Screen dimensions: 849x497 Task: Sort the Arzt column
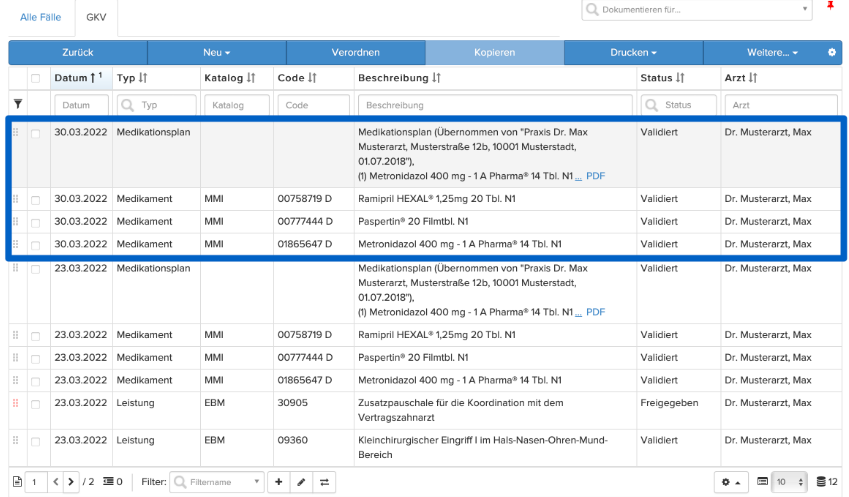click(x=753, y=78)
